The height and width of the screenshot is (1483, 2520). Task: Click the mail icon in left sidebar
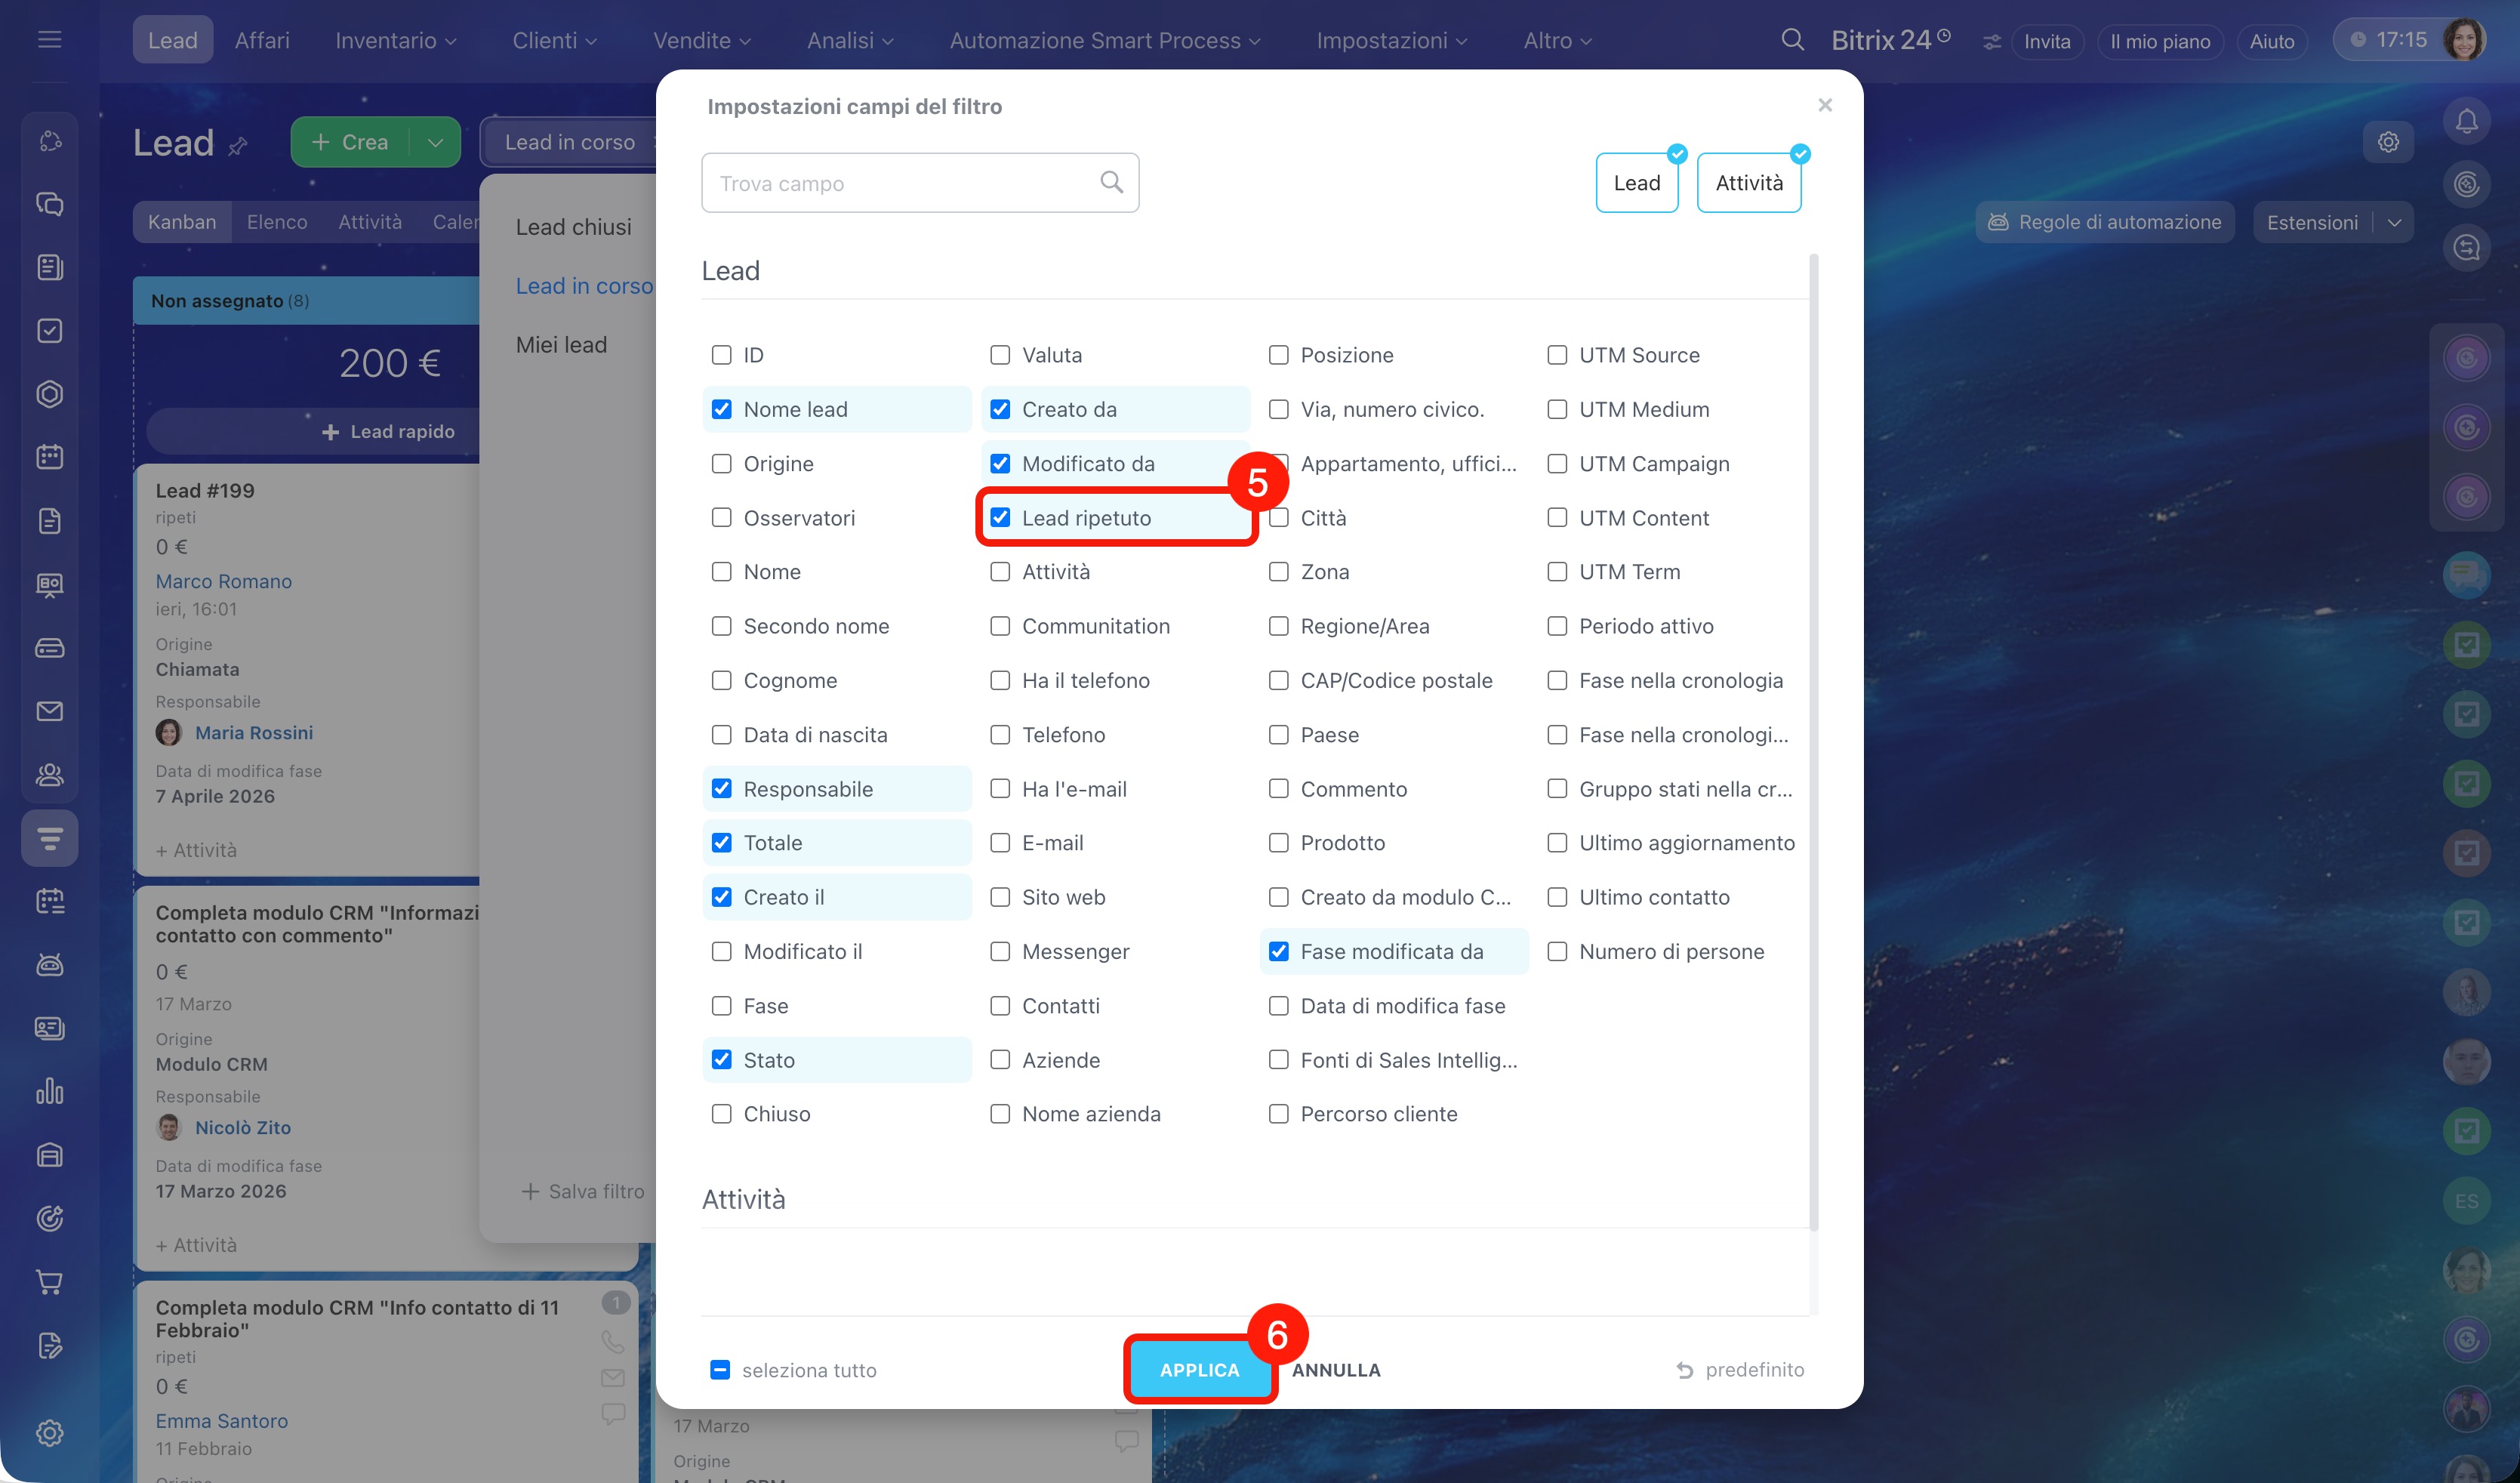tap(49, 711)
